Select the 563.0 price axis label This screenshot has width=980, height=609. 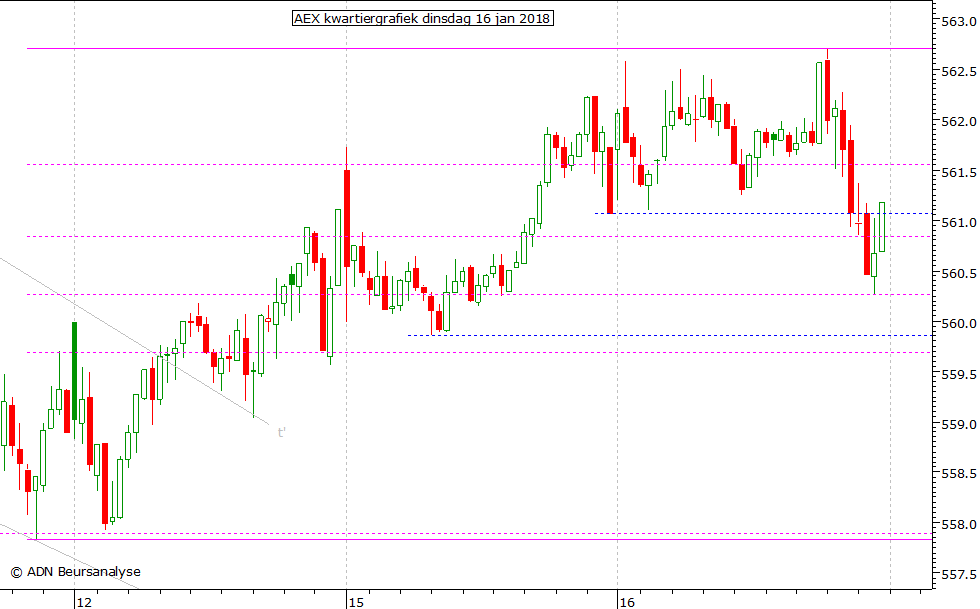click(958, 22)
